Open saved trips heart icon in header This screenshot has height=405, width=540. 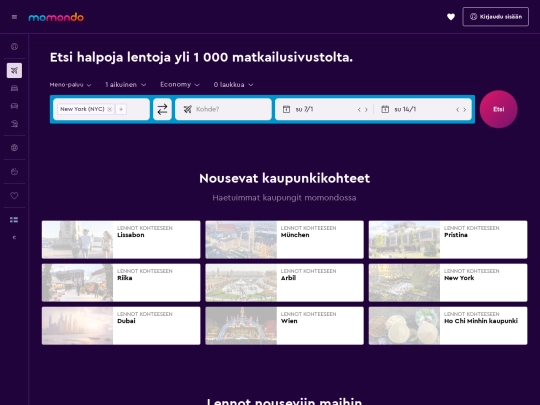[x=451, y=17]
